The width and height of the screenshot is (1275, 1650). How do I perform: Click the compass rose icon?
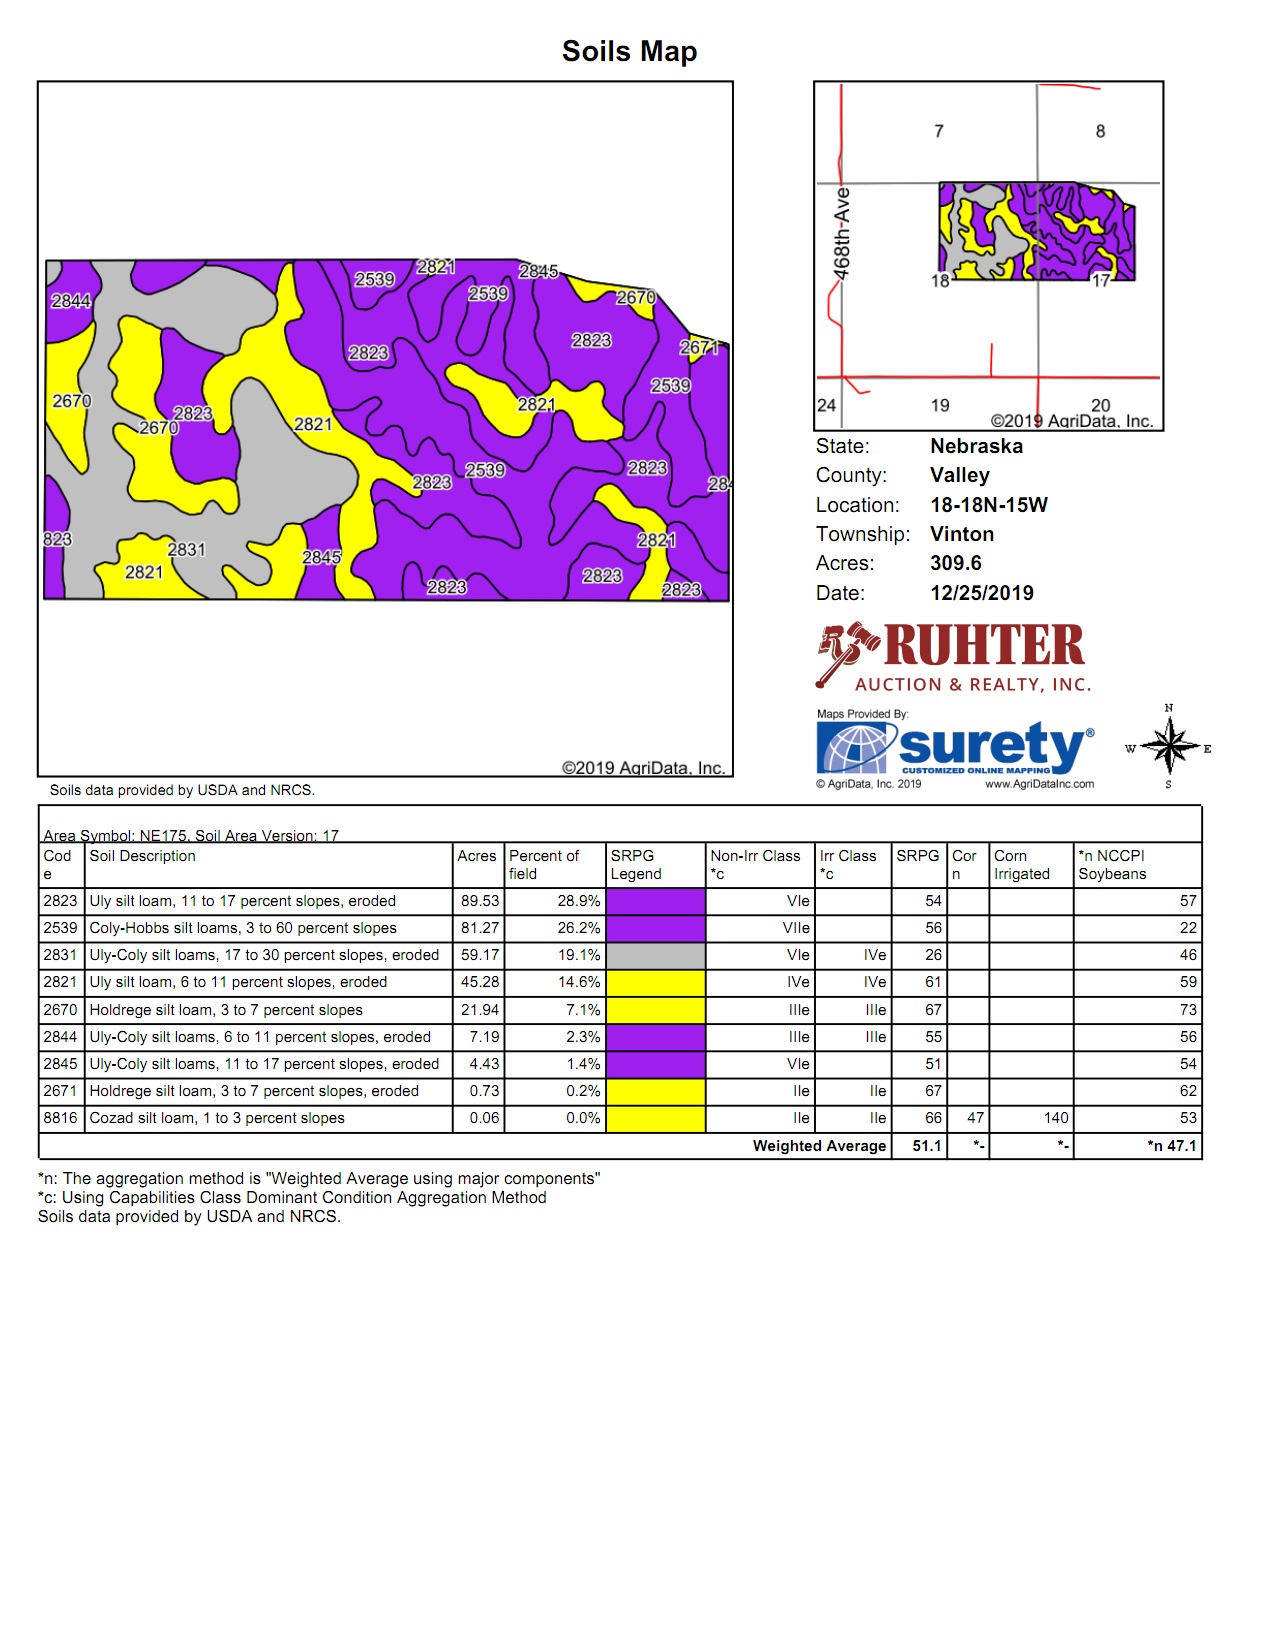[1168, 746]
